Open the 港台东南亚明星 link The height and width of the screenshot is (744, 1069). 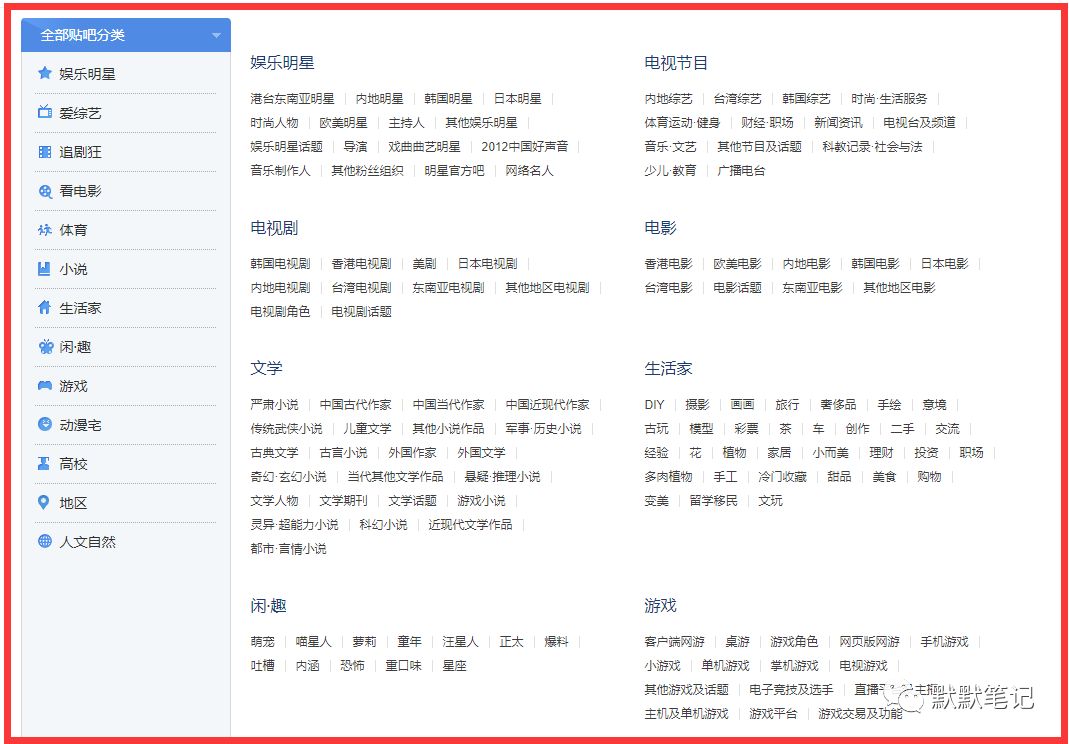292,99
